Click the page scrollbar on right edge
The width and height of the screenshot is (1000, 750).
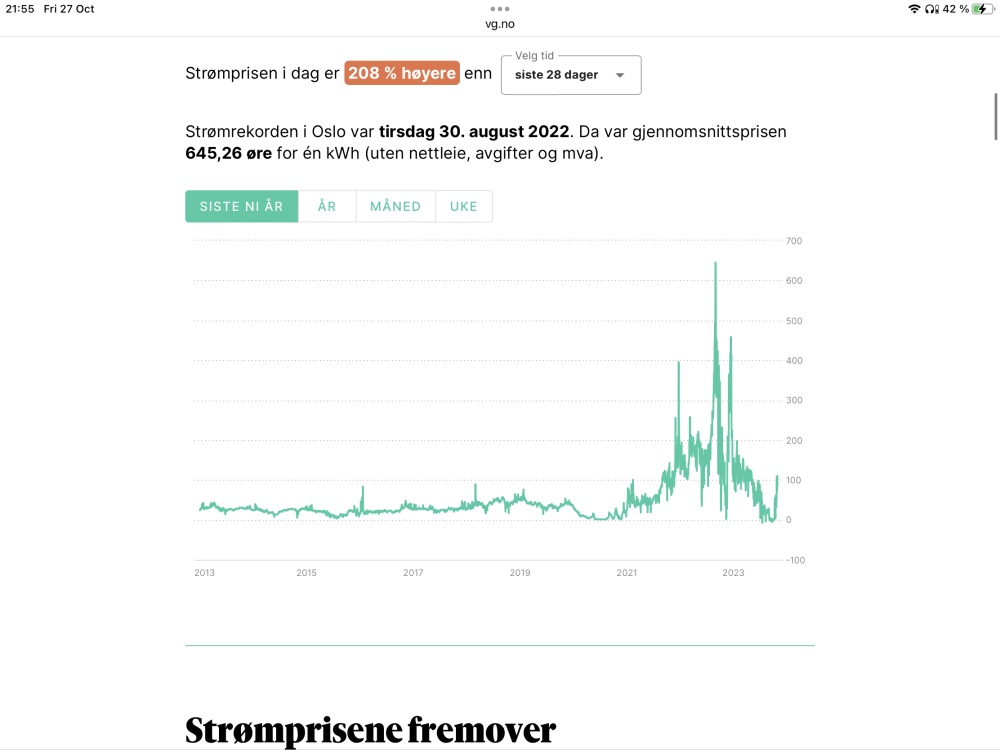click(x=996, y=116)
